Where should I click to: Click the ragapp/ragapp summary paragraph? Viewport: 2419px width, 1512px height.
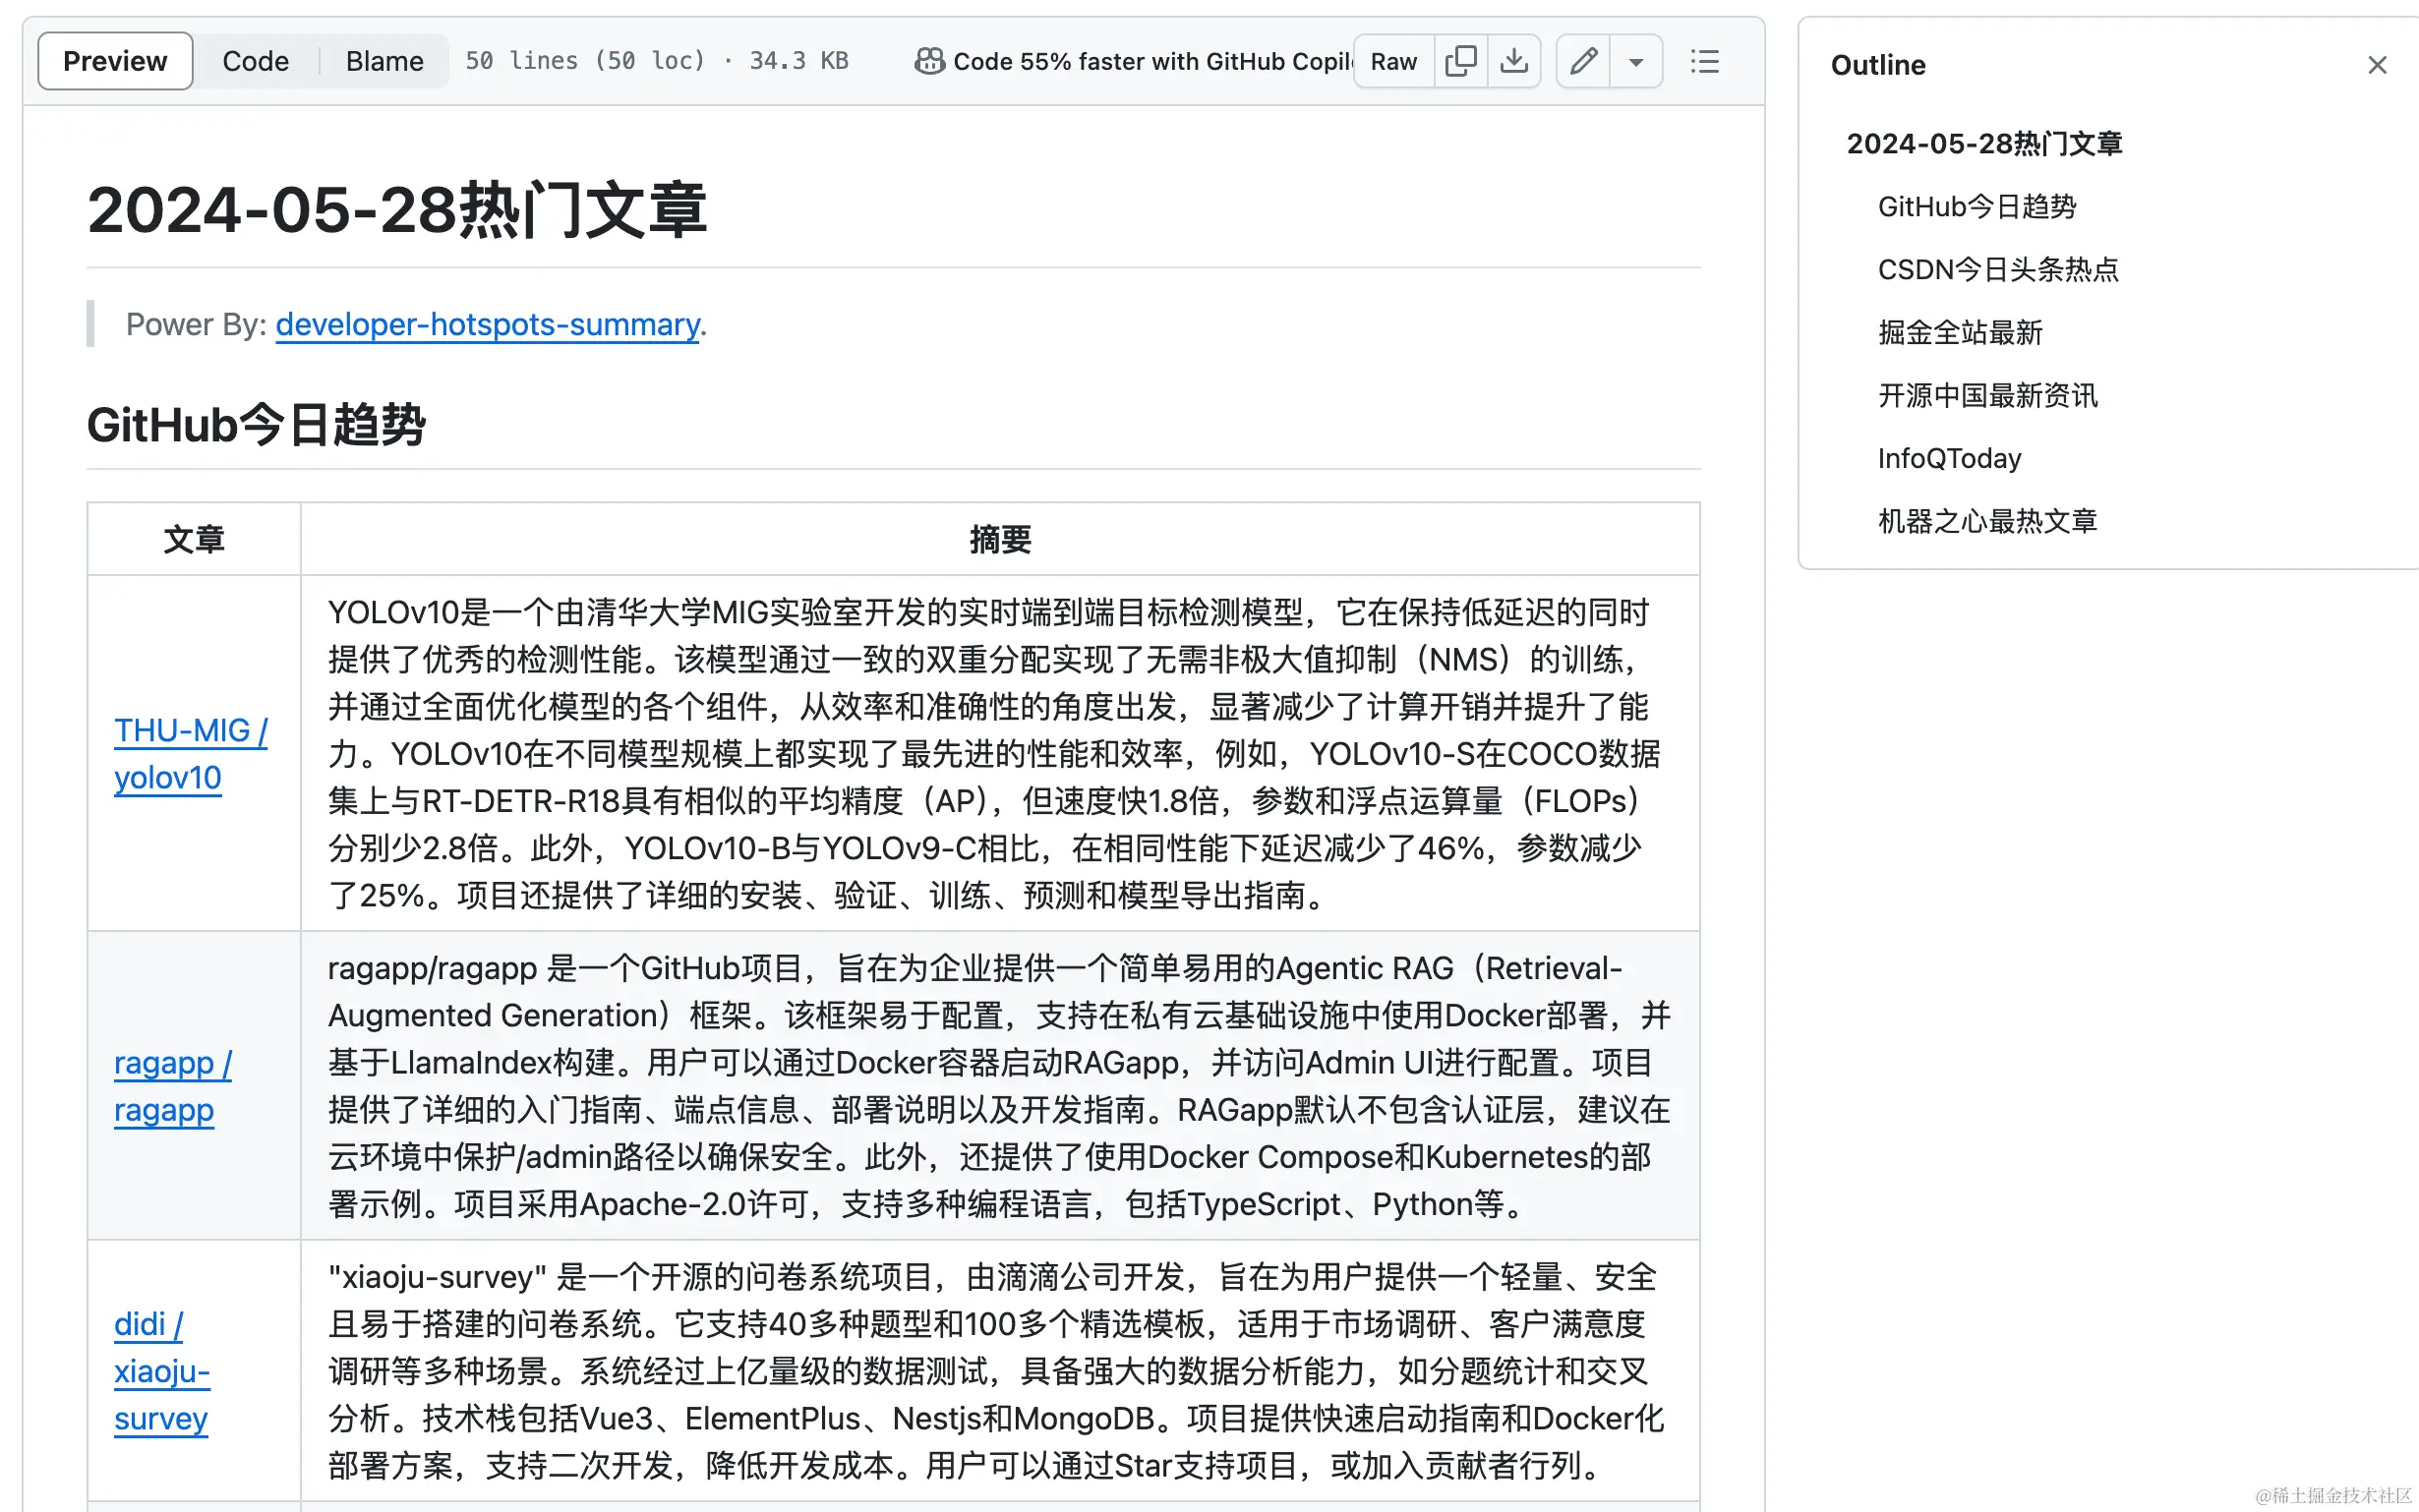(x=999, y=1086)
